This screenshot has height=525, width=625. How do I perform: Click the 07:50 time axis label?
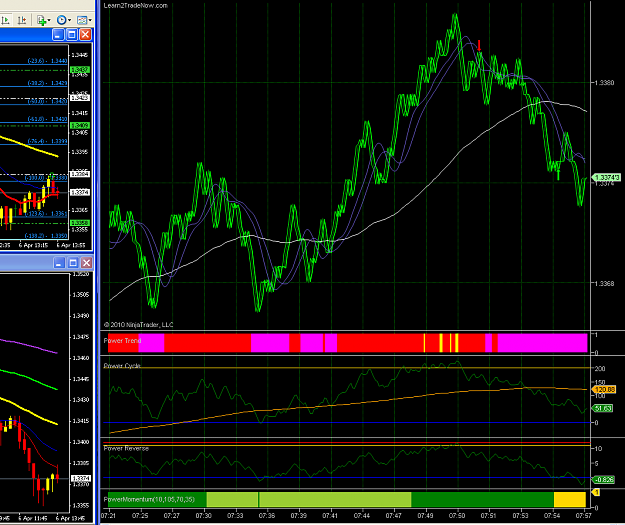[457, 516]
